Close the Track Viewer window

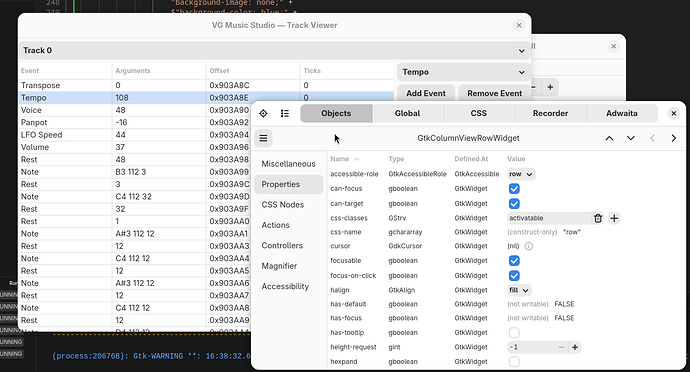pyautogui.click(x=519, y=26)
